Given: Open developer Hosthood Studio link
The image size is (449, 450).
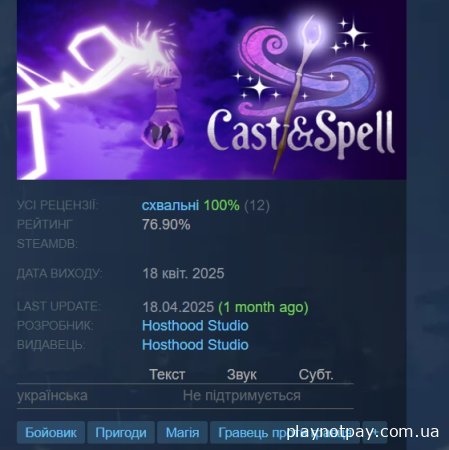Looking at the screenshot, I should tap(195, 326).
